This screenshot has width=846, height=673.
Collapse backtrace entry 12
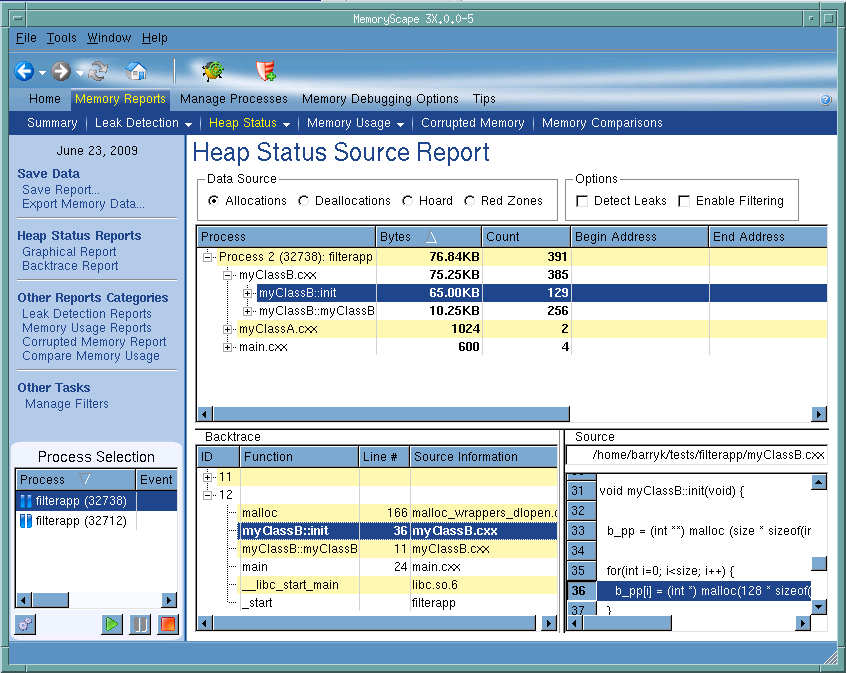point(208,495)
